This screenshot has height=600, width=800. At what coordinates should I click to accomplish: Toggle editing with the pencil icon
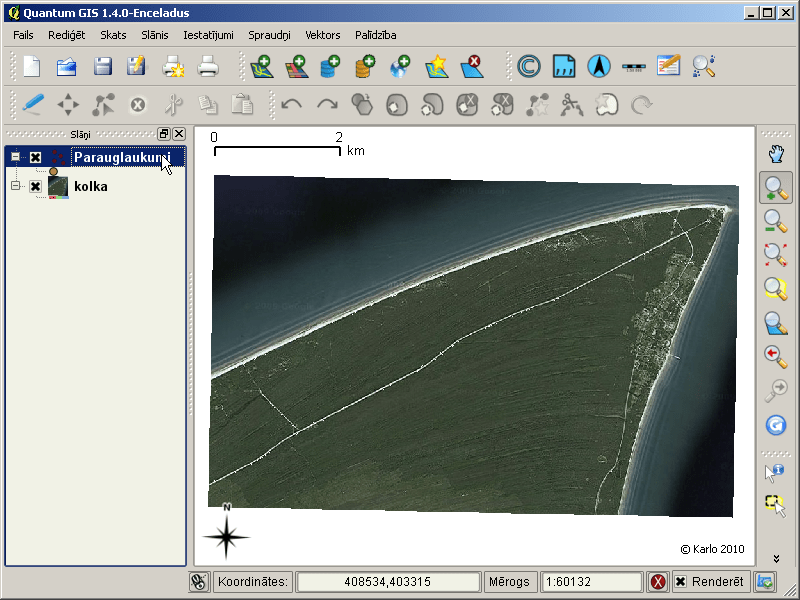click(x=33, y=105)
